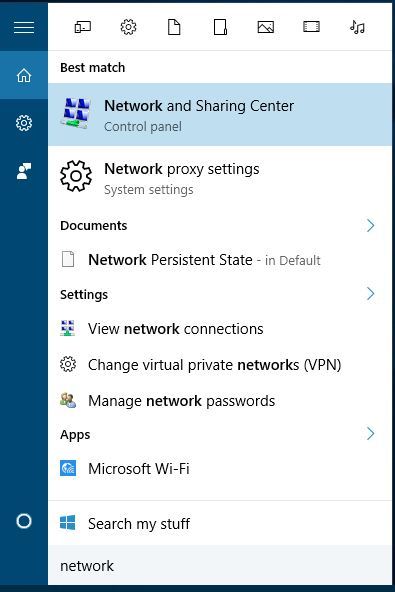Filter results by Documents icon
The image size is (395, 592).
pos(174,27)
